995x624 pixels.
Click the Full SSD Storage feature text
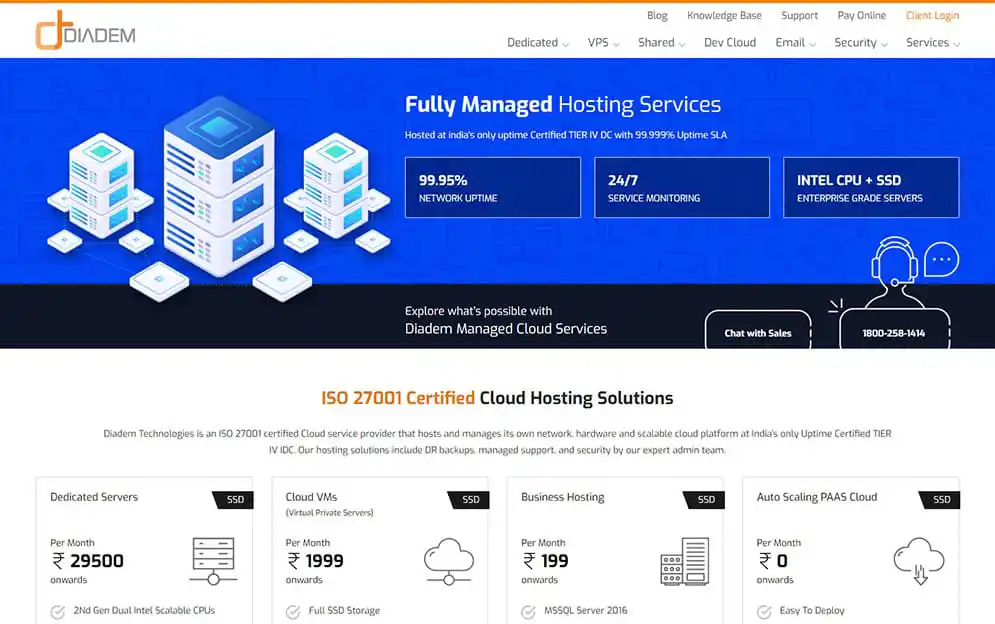pyautogui.click(x=344, y=611)
